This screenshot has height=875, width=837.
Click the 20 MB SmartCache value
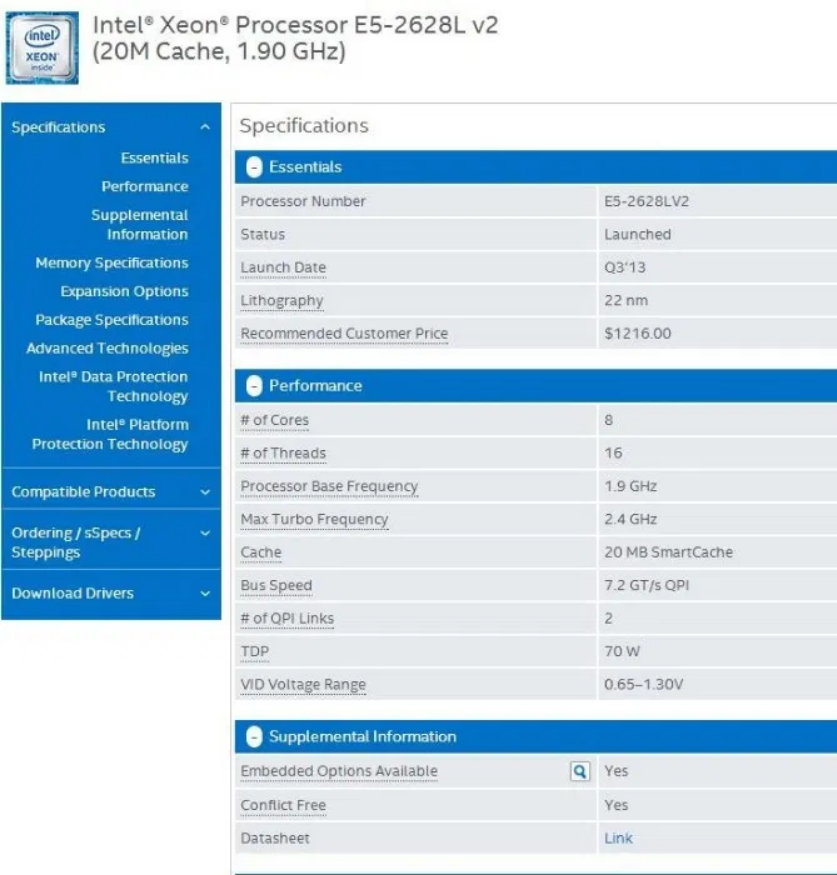668,552
